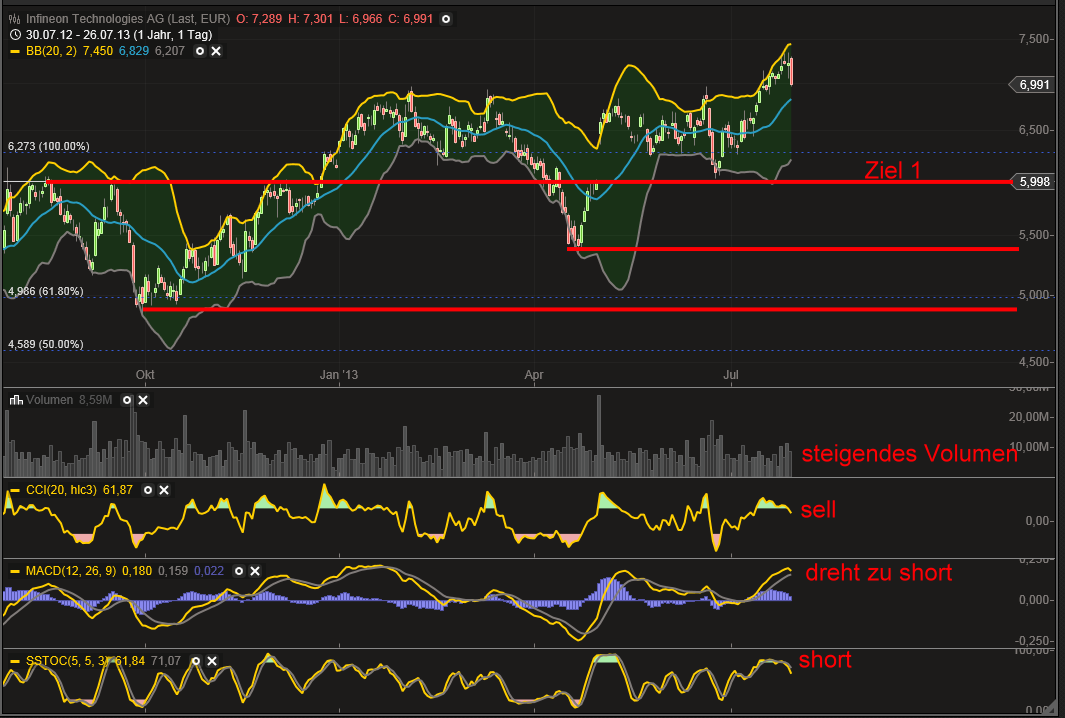Click the 7,500 price axis label
This screenshot has width=1065, height=718.
(x=1036, y=39)
